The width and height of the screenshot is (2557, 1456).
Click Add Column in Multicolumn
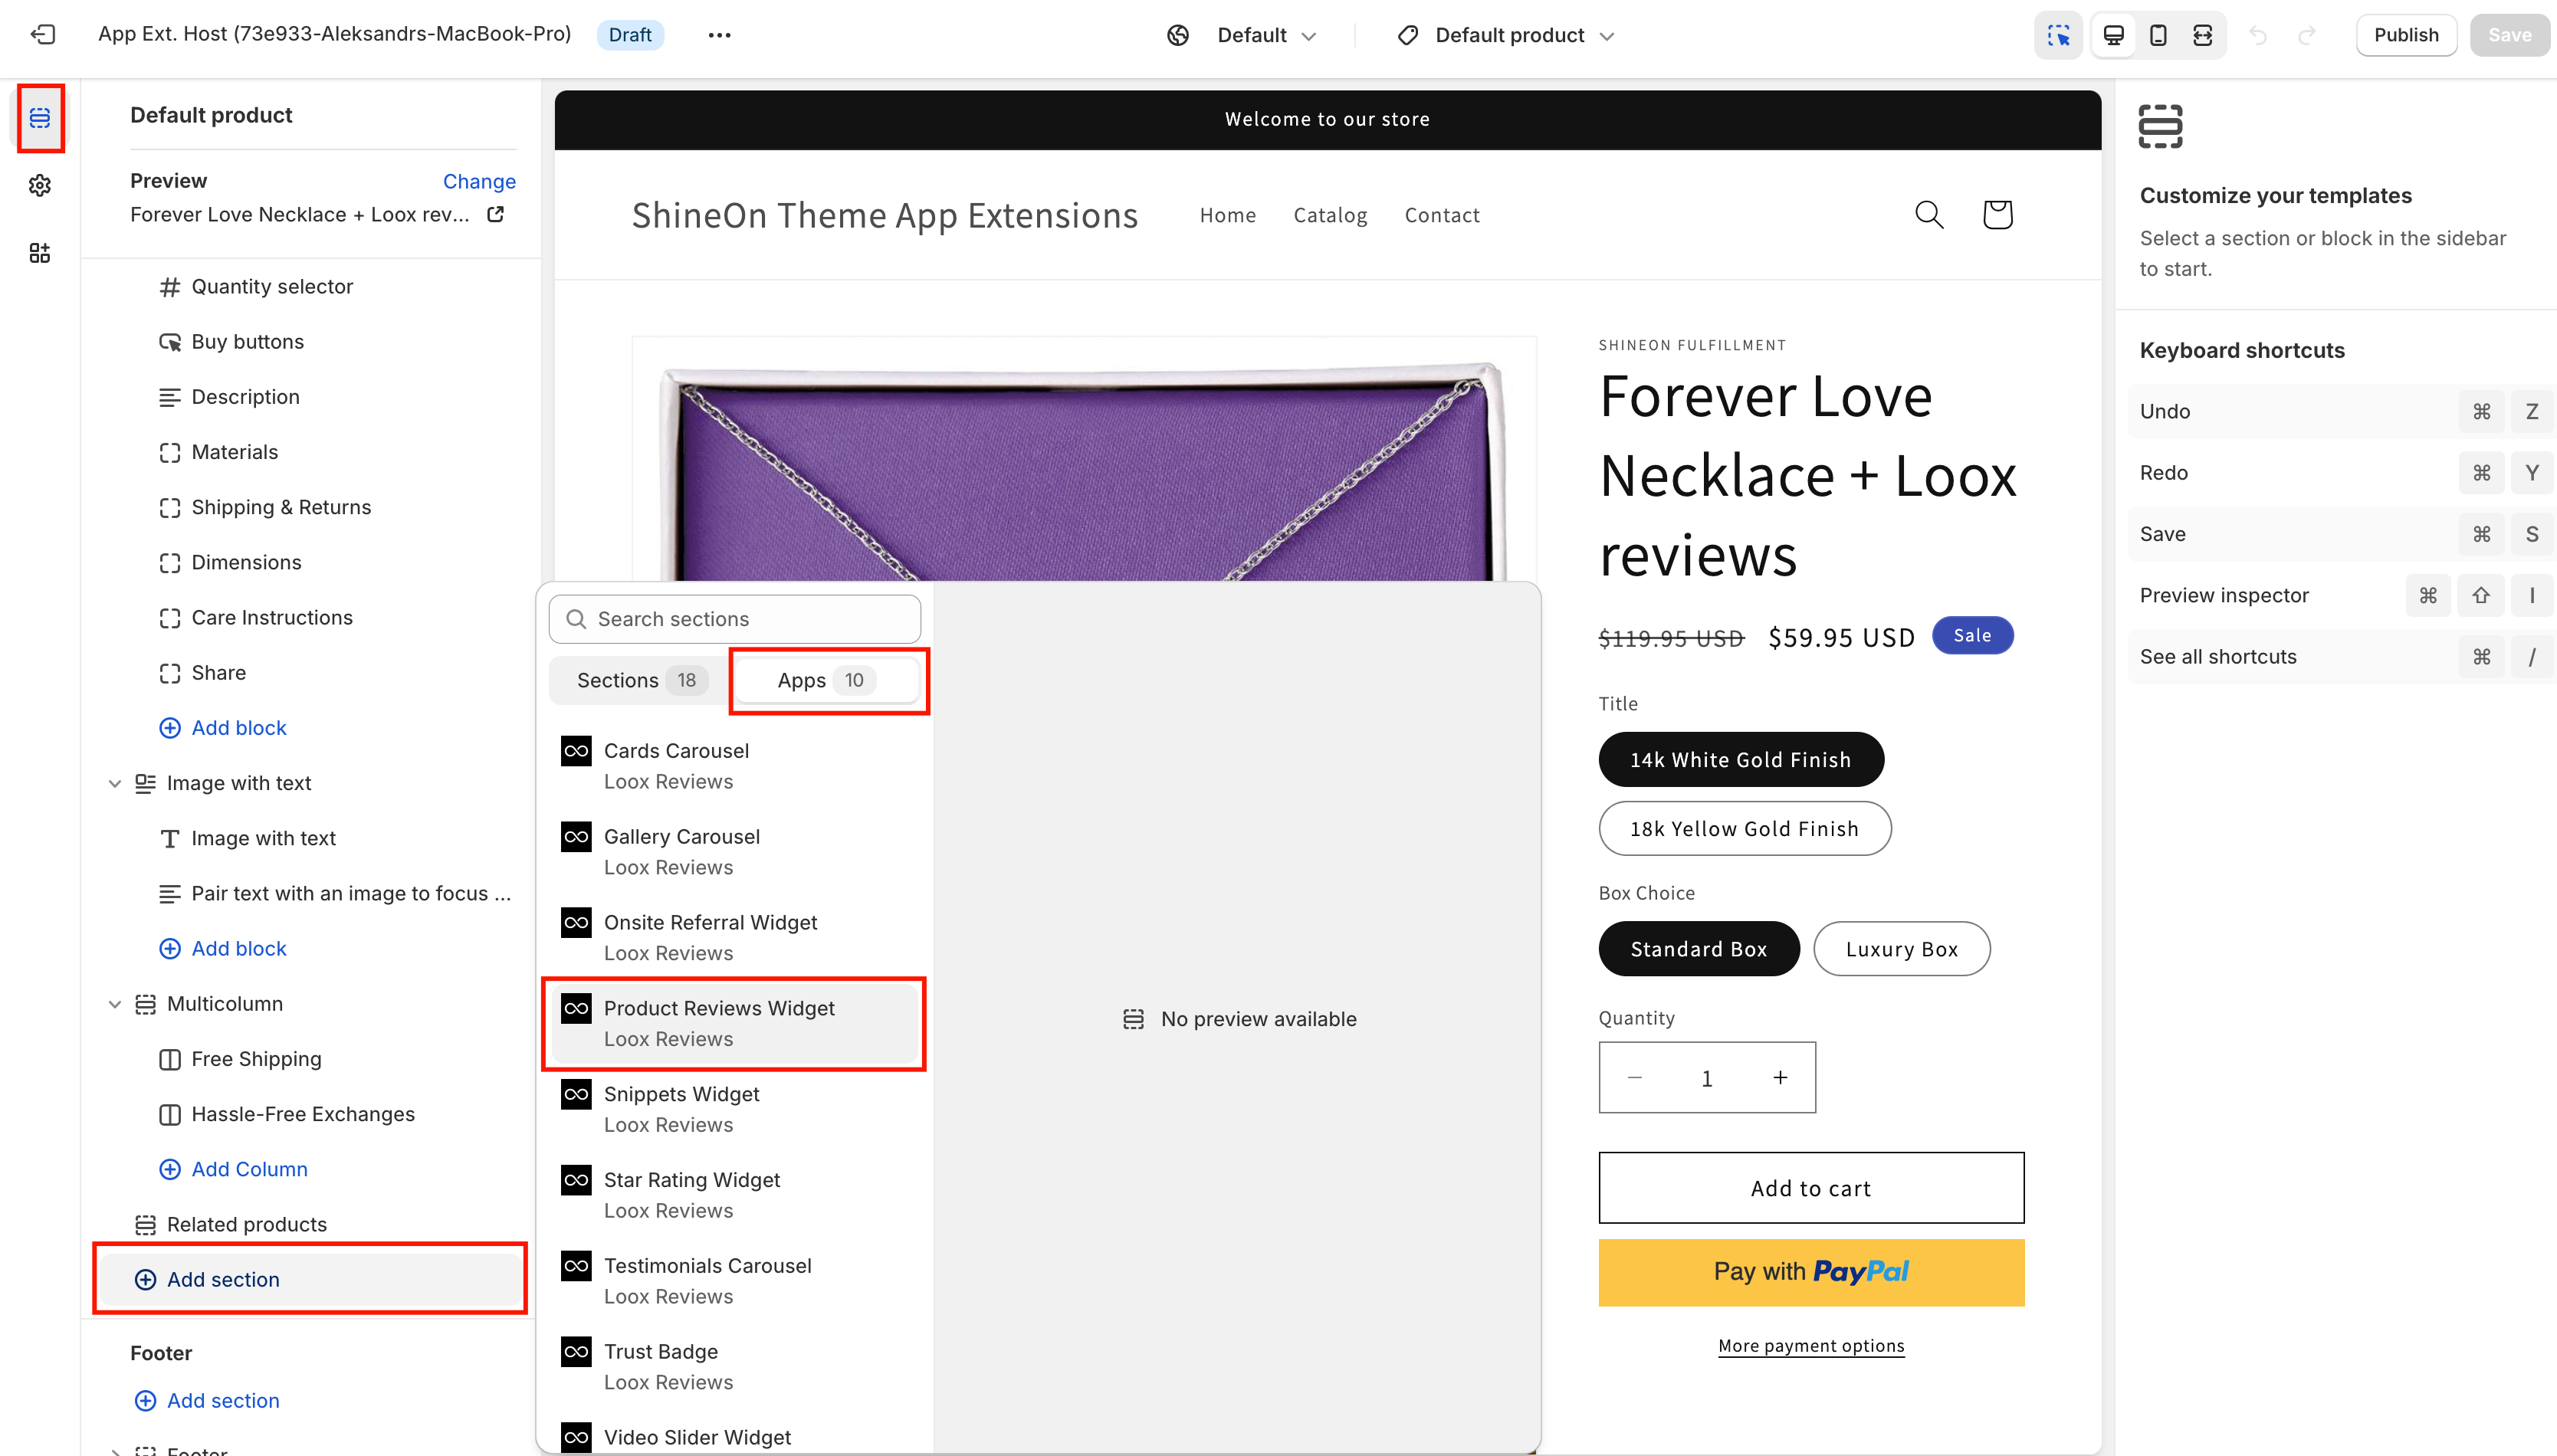(249, 1169)
